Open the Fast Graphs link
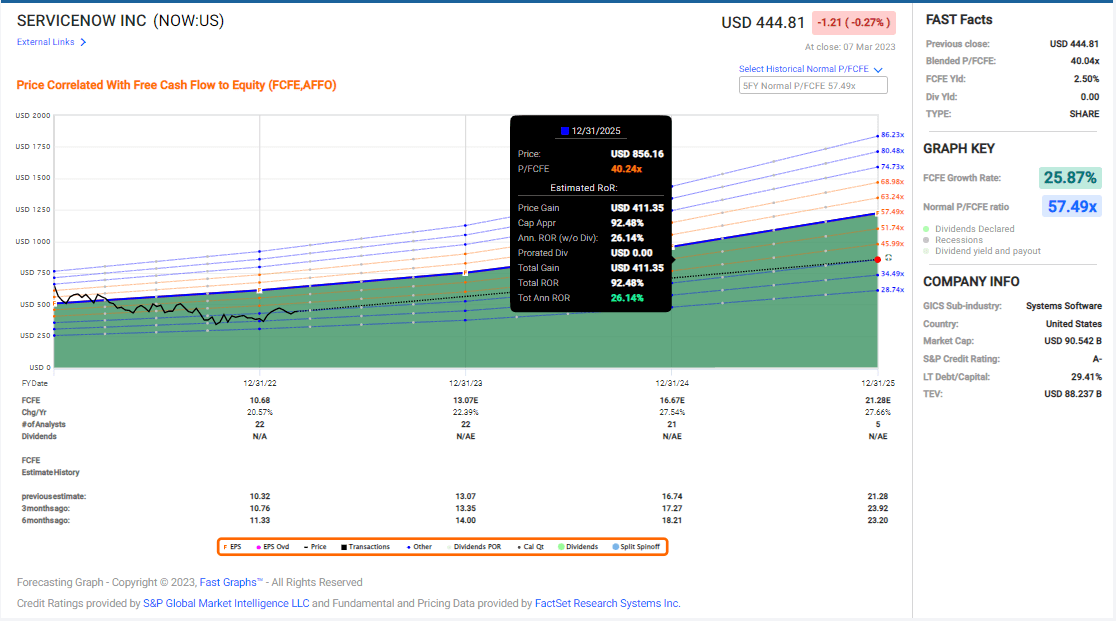Image resolution: width=1116 pixels, height=621 pixels. click(x=230, y=582)
